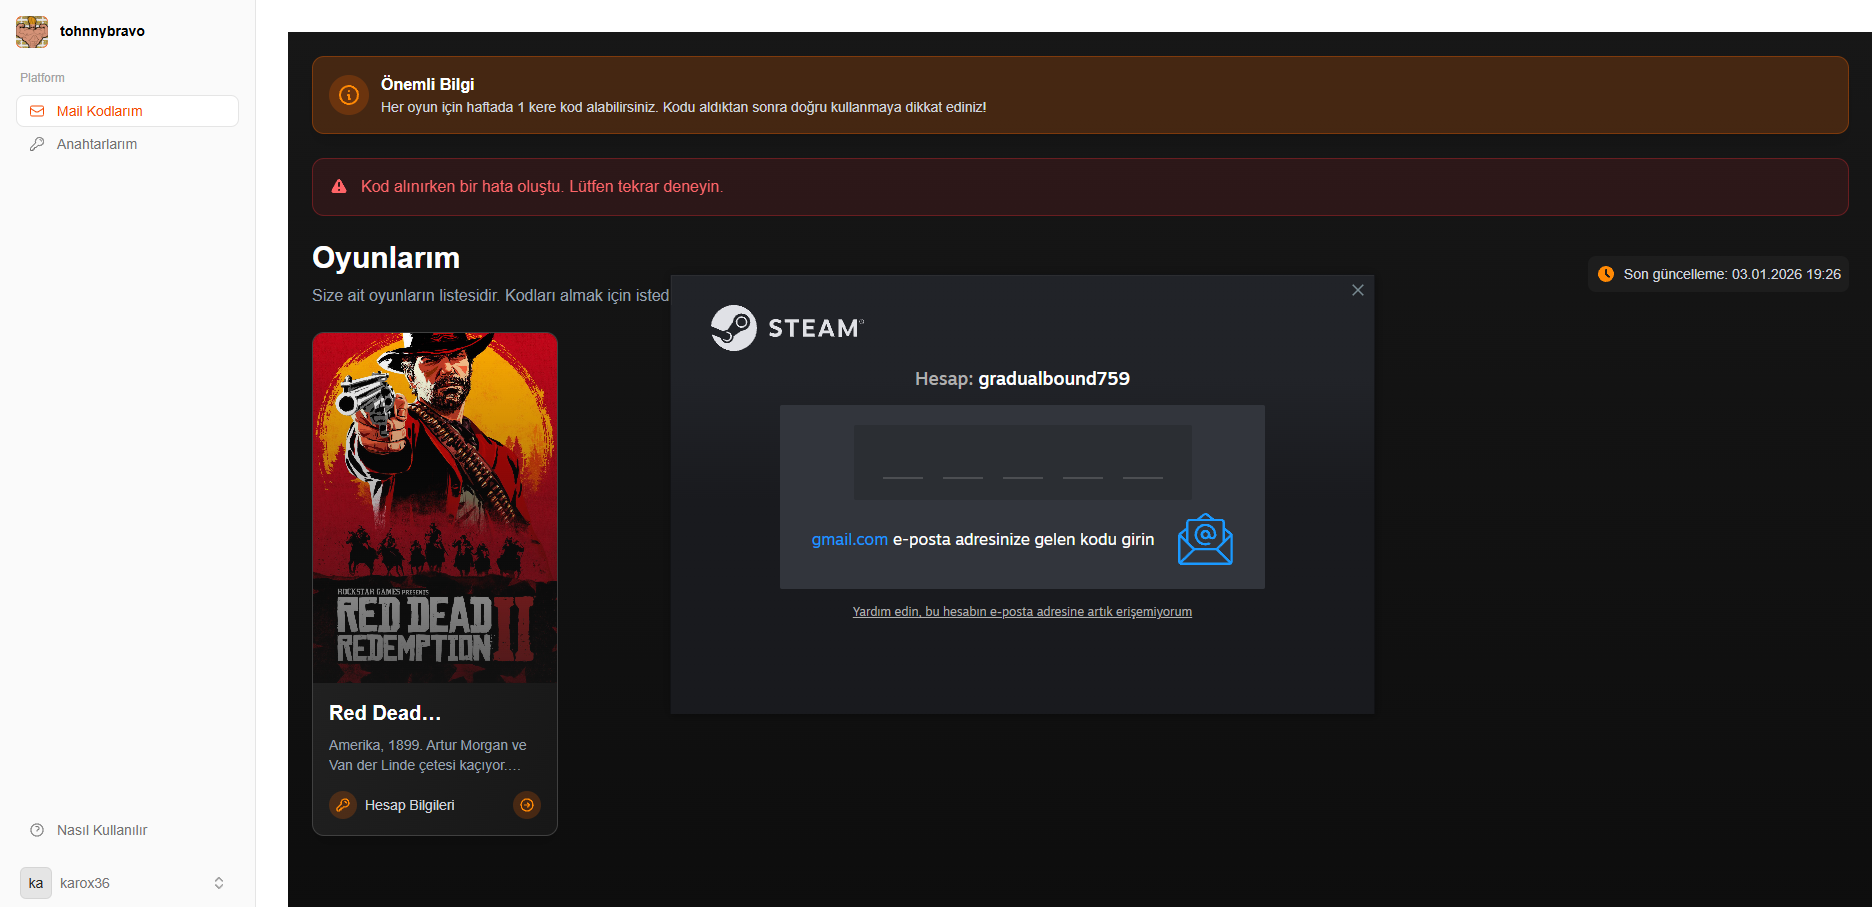Click the 'Amerika, 1899. Artur Morgan' description
Screen dimensions: 1872x907
click(x=428, y=755)
